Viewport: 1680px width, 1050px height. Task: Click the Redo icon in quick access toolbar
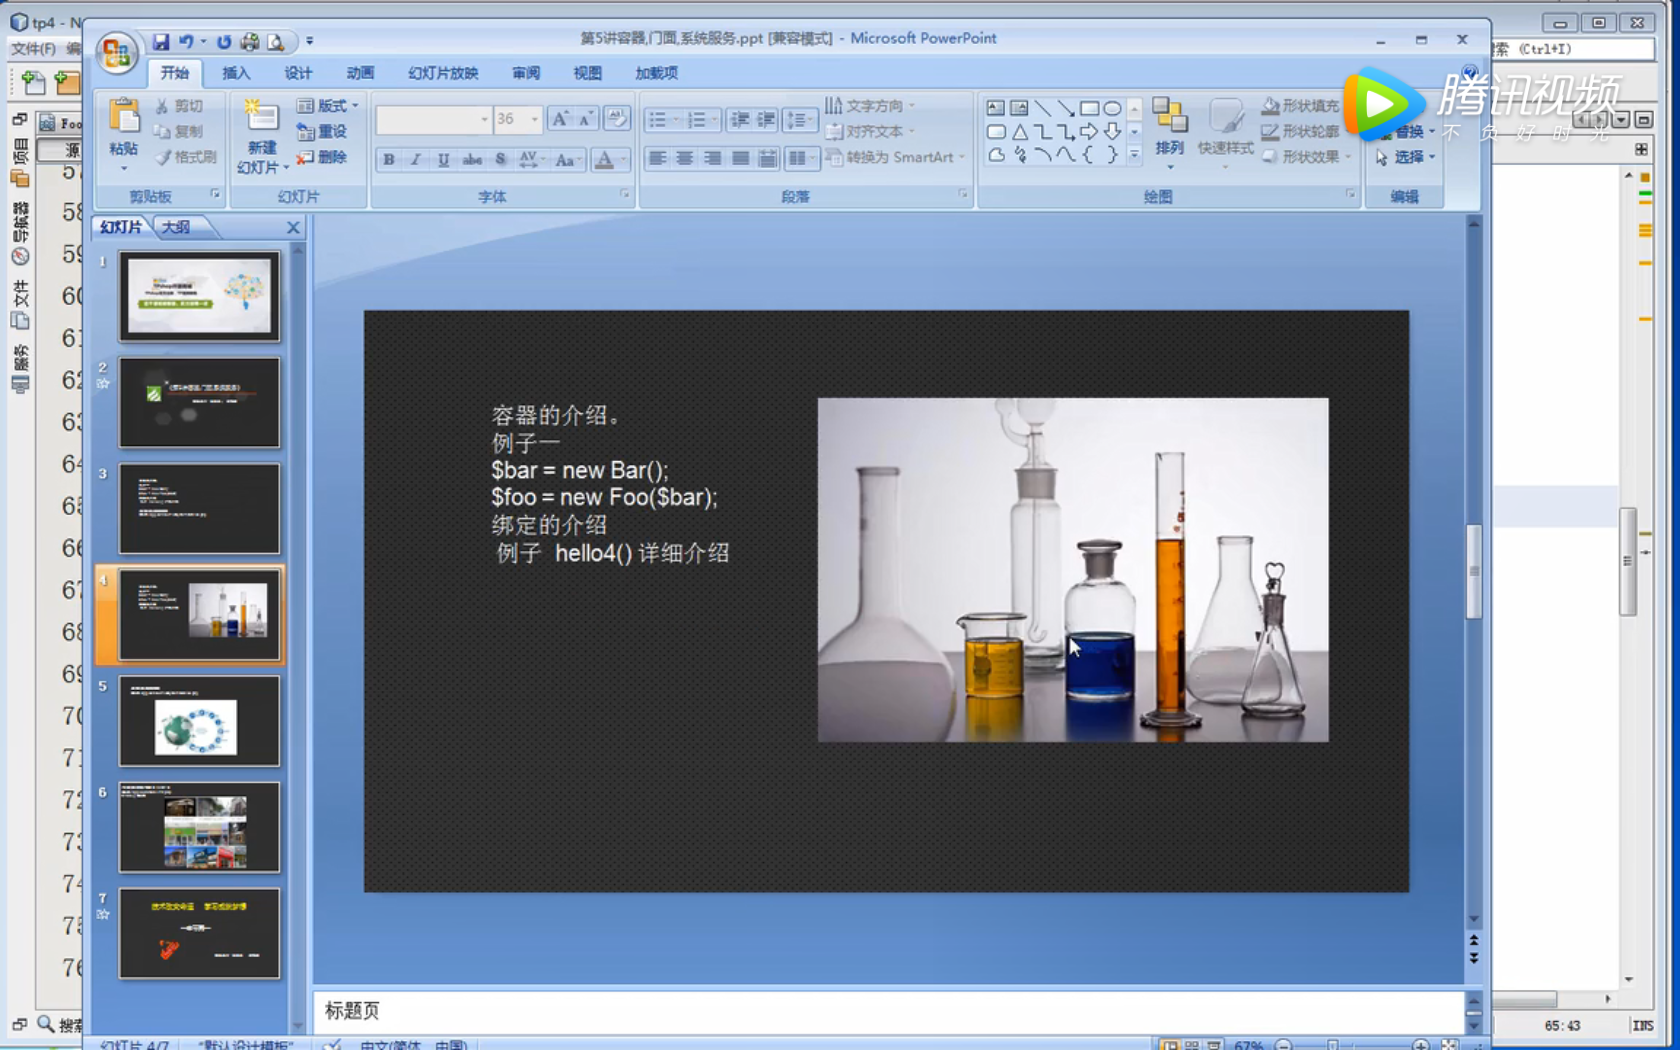click(224, 41)
